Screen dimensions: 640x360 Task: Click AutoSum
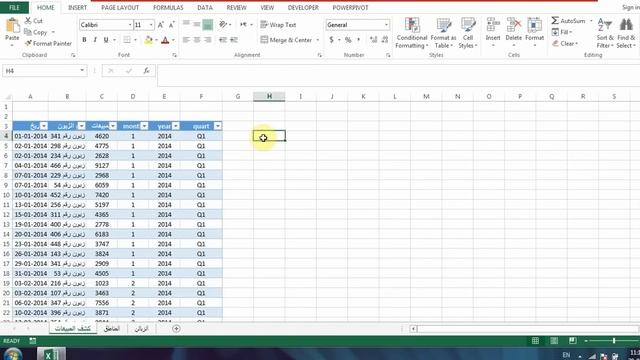(x=569, y=20)
